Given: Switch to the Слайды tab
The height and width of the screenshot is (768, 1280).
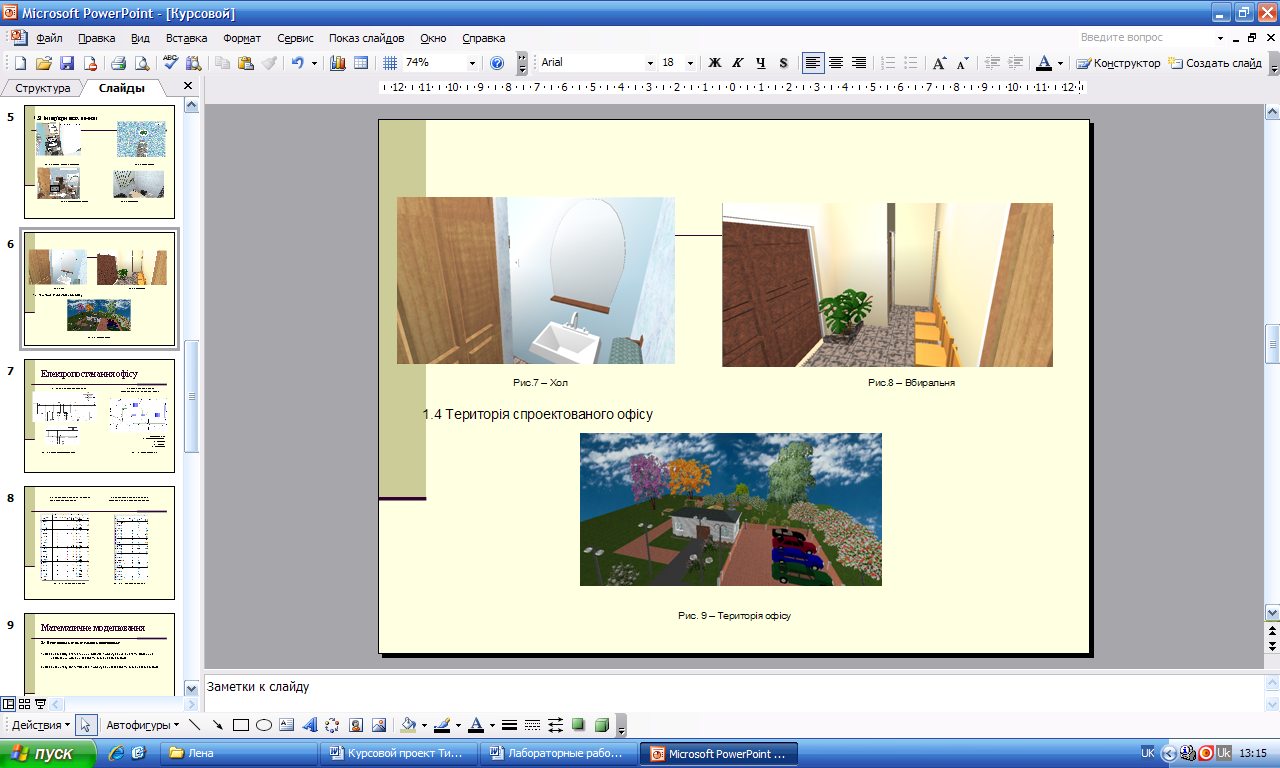Looking at the screenshot, I should (x=122, y=88).
